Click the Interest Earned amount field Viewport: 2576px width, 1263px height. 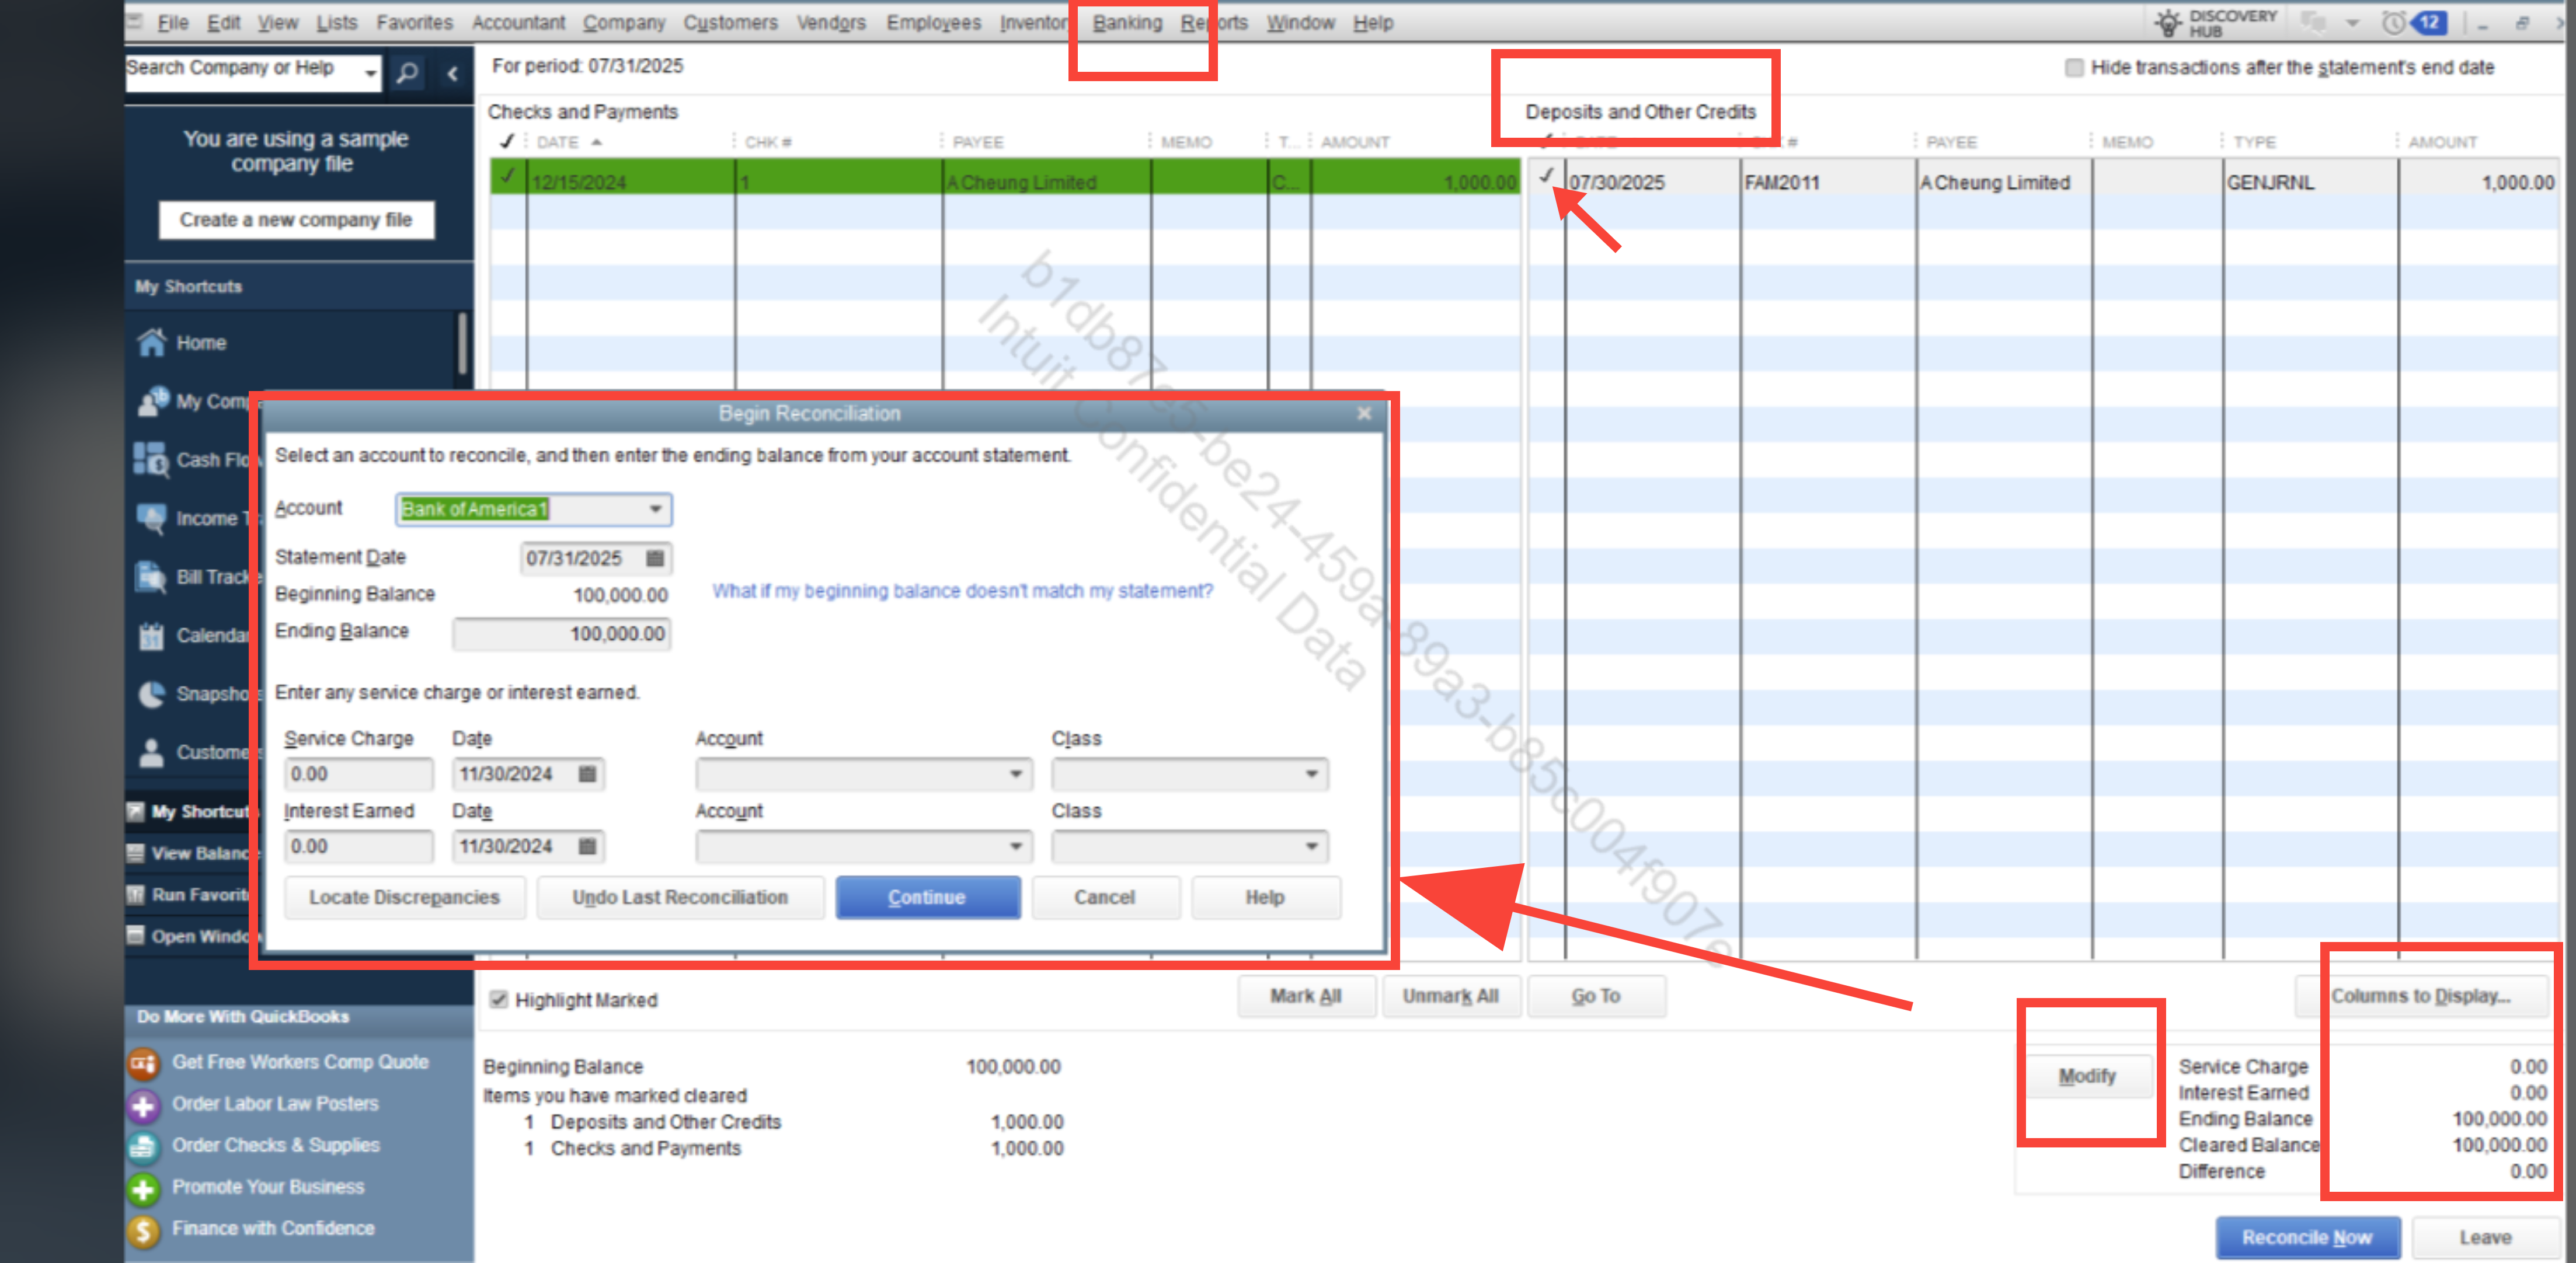[x=358, y=846]
